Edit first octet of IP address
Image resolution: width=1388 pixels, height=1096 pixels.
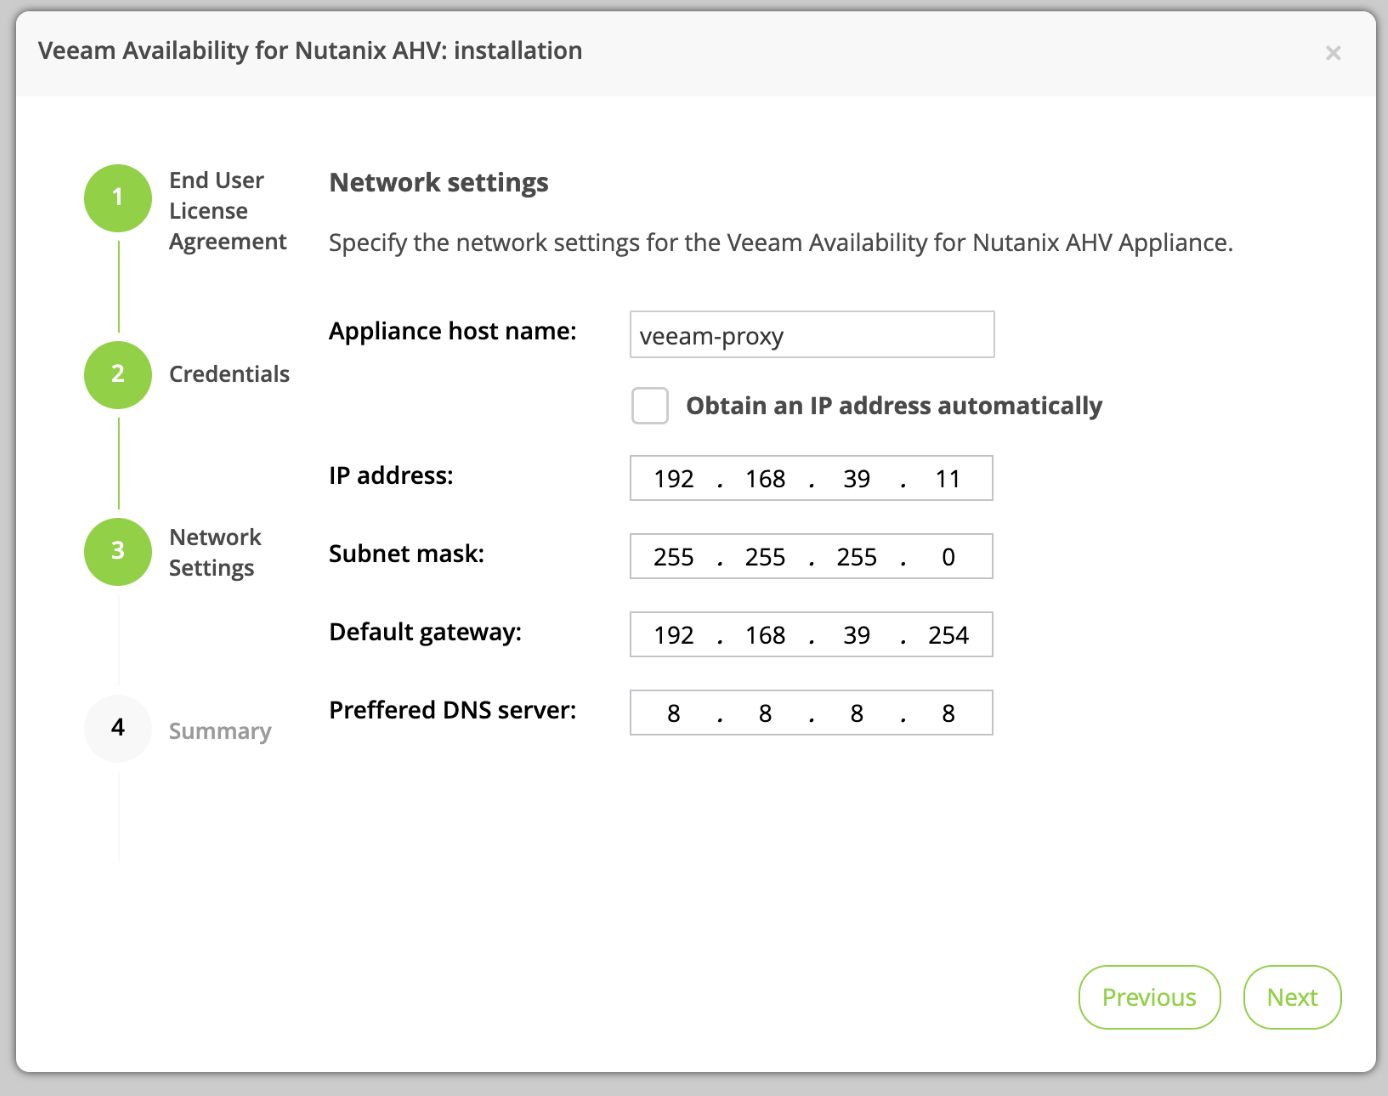point(674,479)
